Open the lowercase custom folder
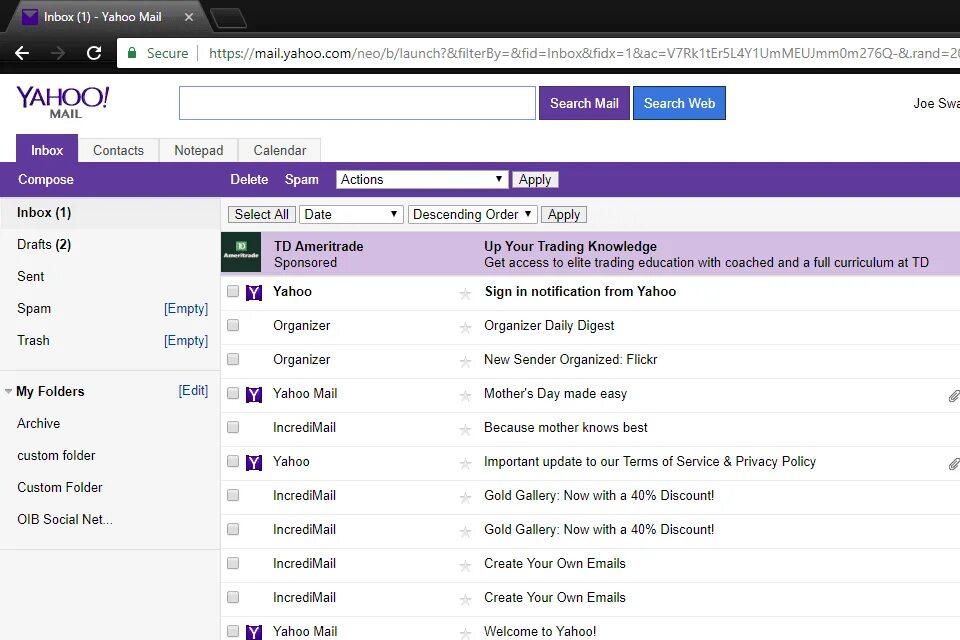960x640 pixels. [x=56, y=456]
